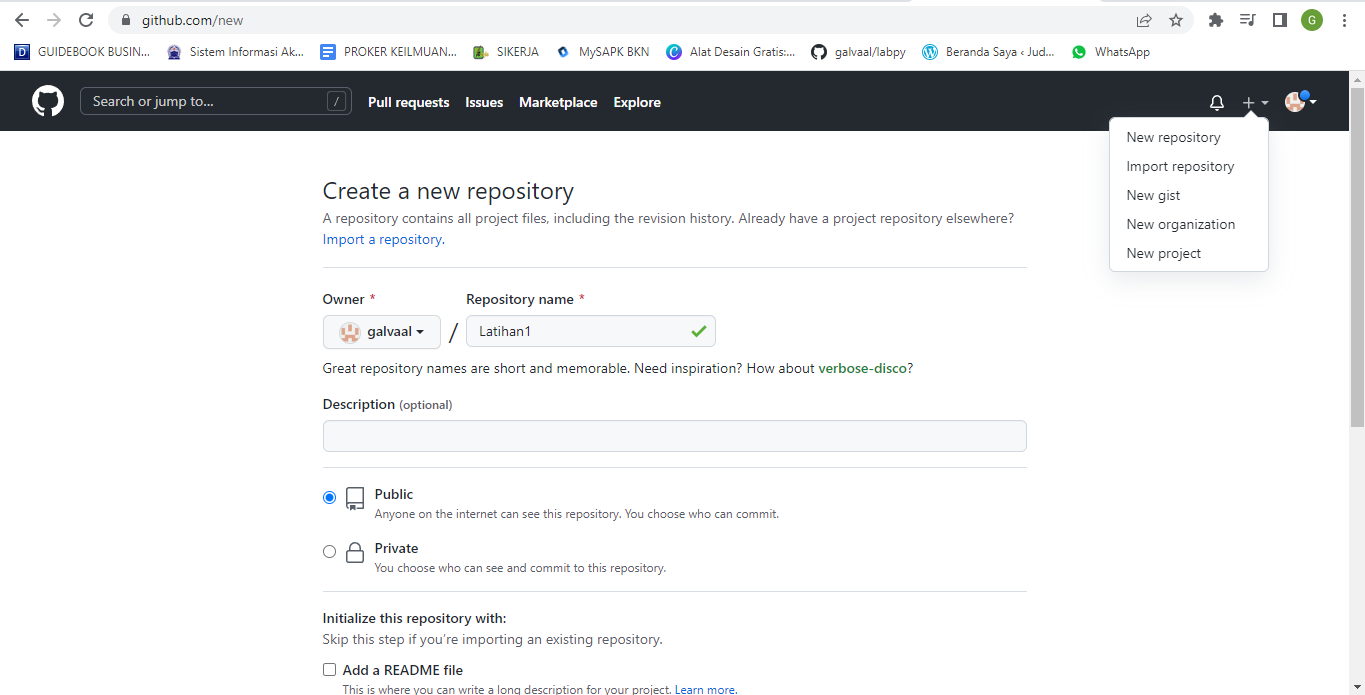Open your profile avatar menu
Screen dimensions: 1365x695
(1298, 101)
